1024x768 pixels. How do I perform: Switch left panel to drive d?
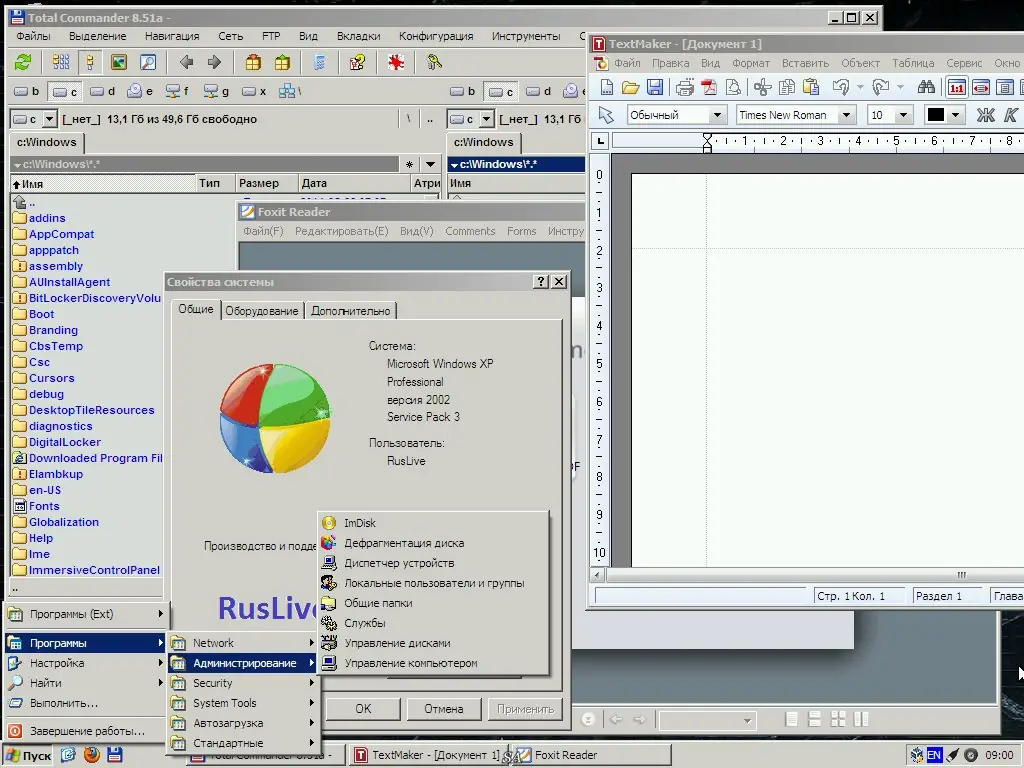point(103,91)
